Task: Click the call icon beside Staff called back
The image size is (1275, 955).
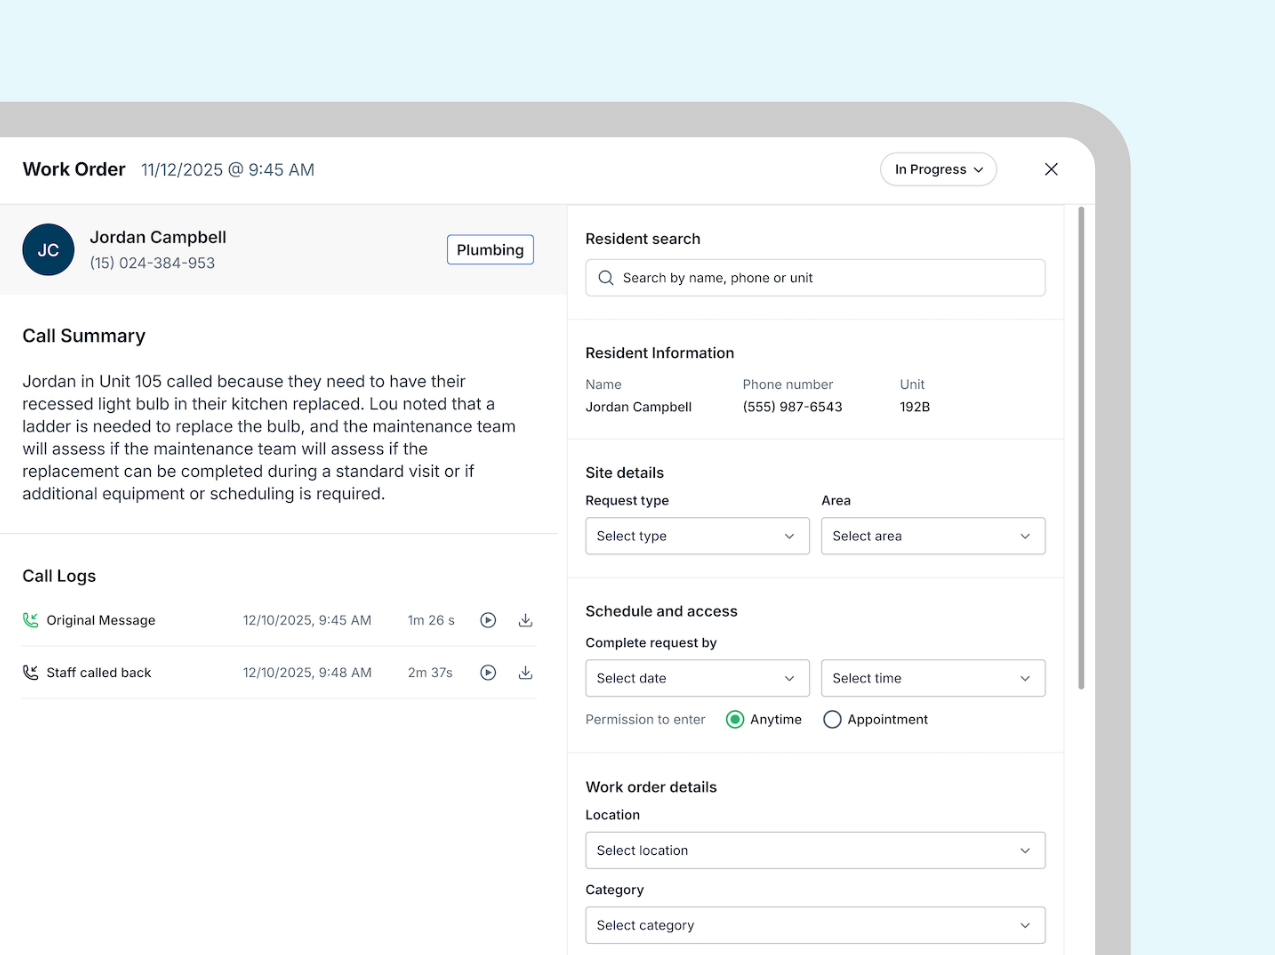Action: coord(31,673)
